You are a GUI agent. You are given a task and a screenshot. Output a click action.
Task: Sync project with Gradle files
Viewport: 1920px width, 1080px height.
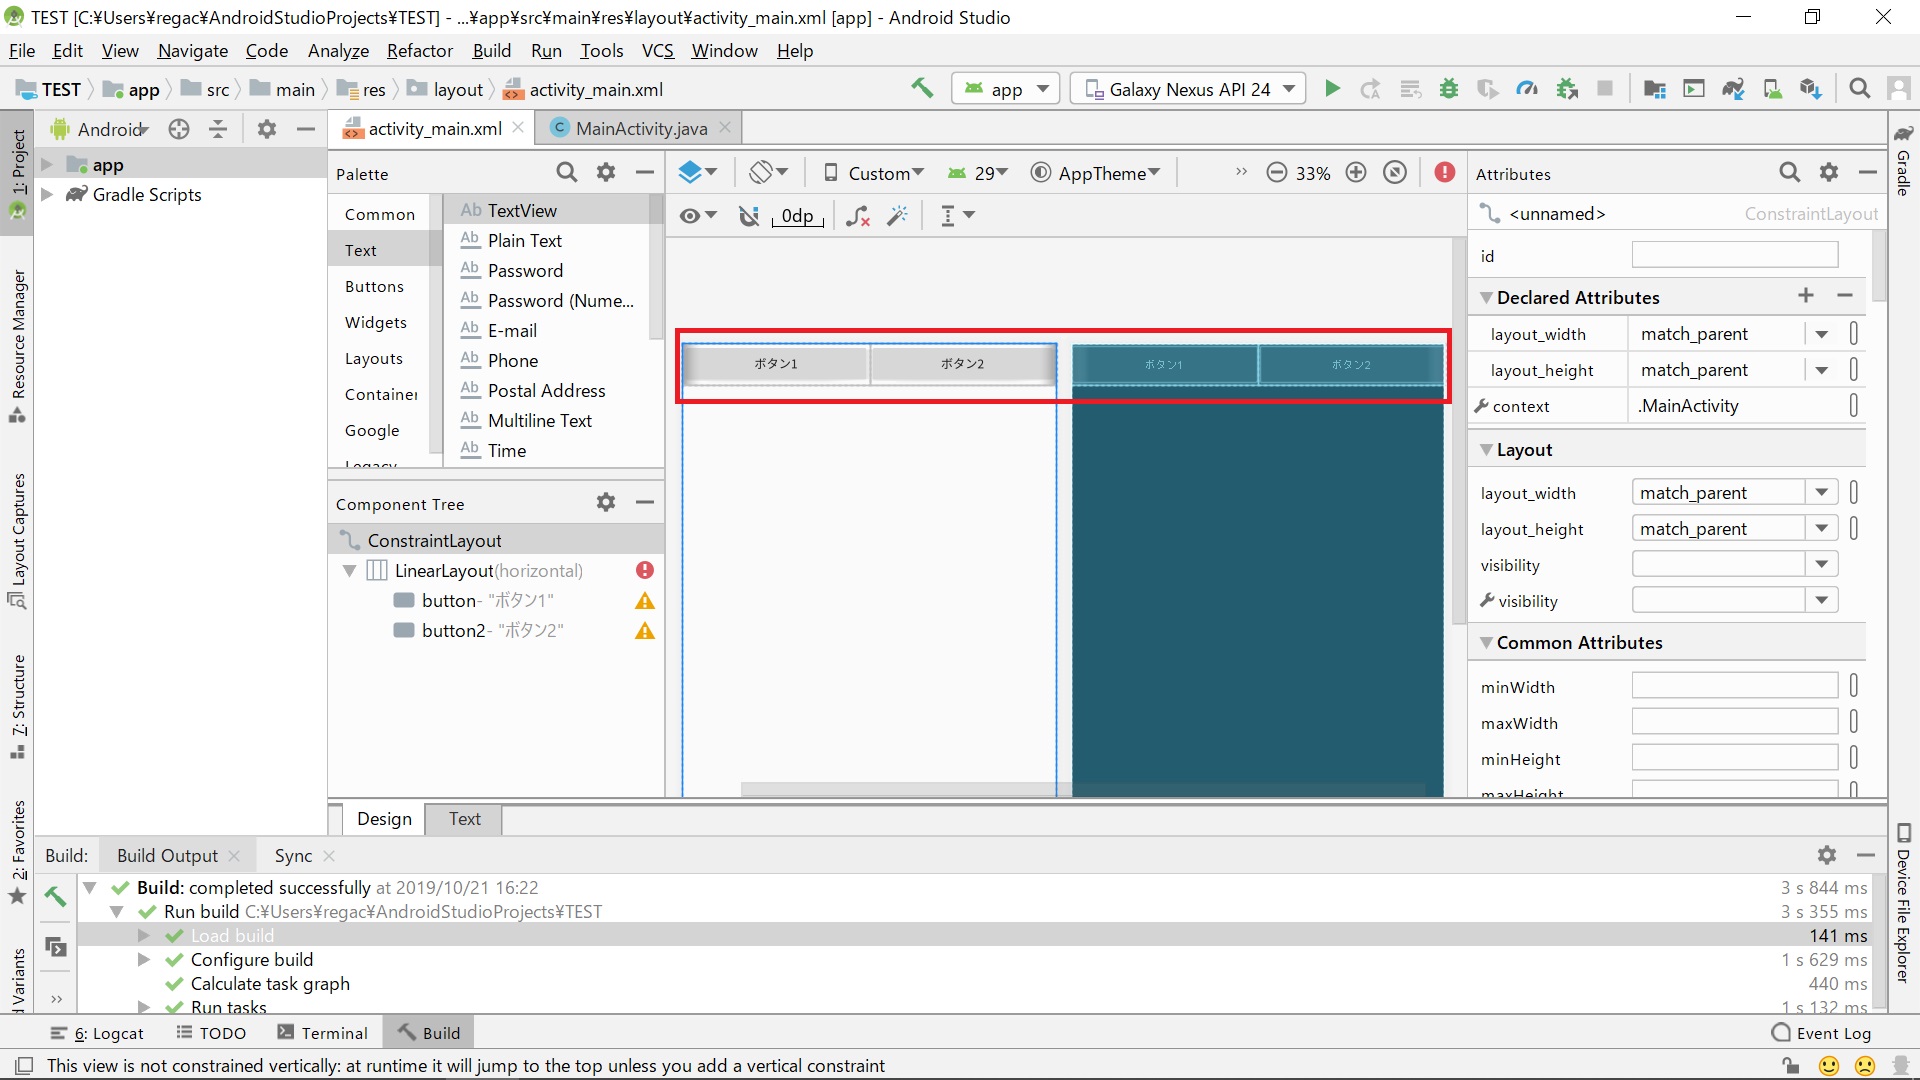pyautogui.click(x=1735, y=88)
